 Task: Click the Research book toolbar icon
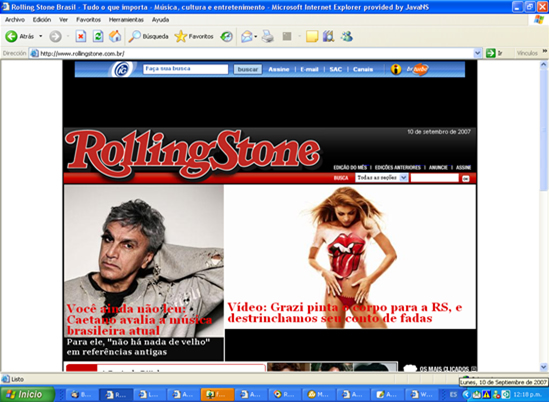[x=328, y=36]
